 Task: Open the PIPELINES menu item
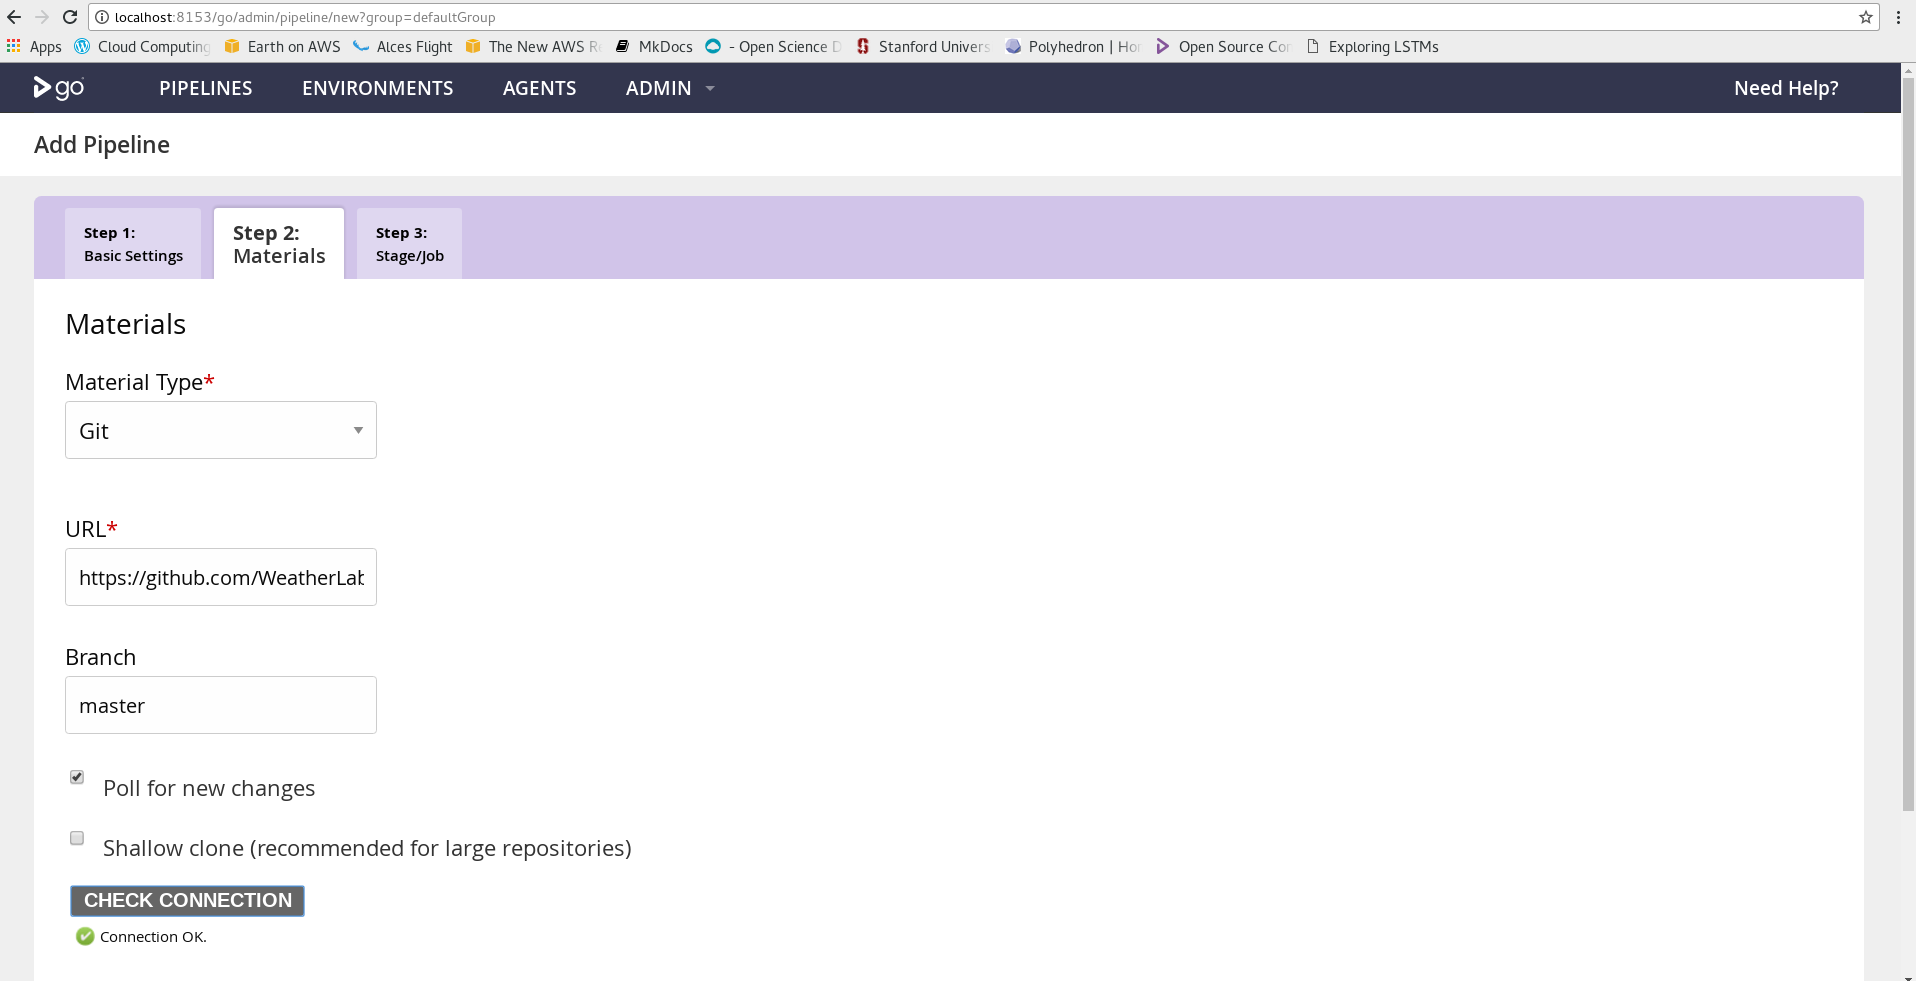(x=205, y=88)
